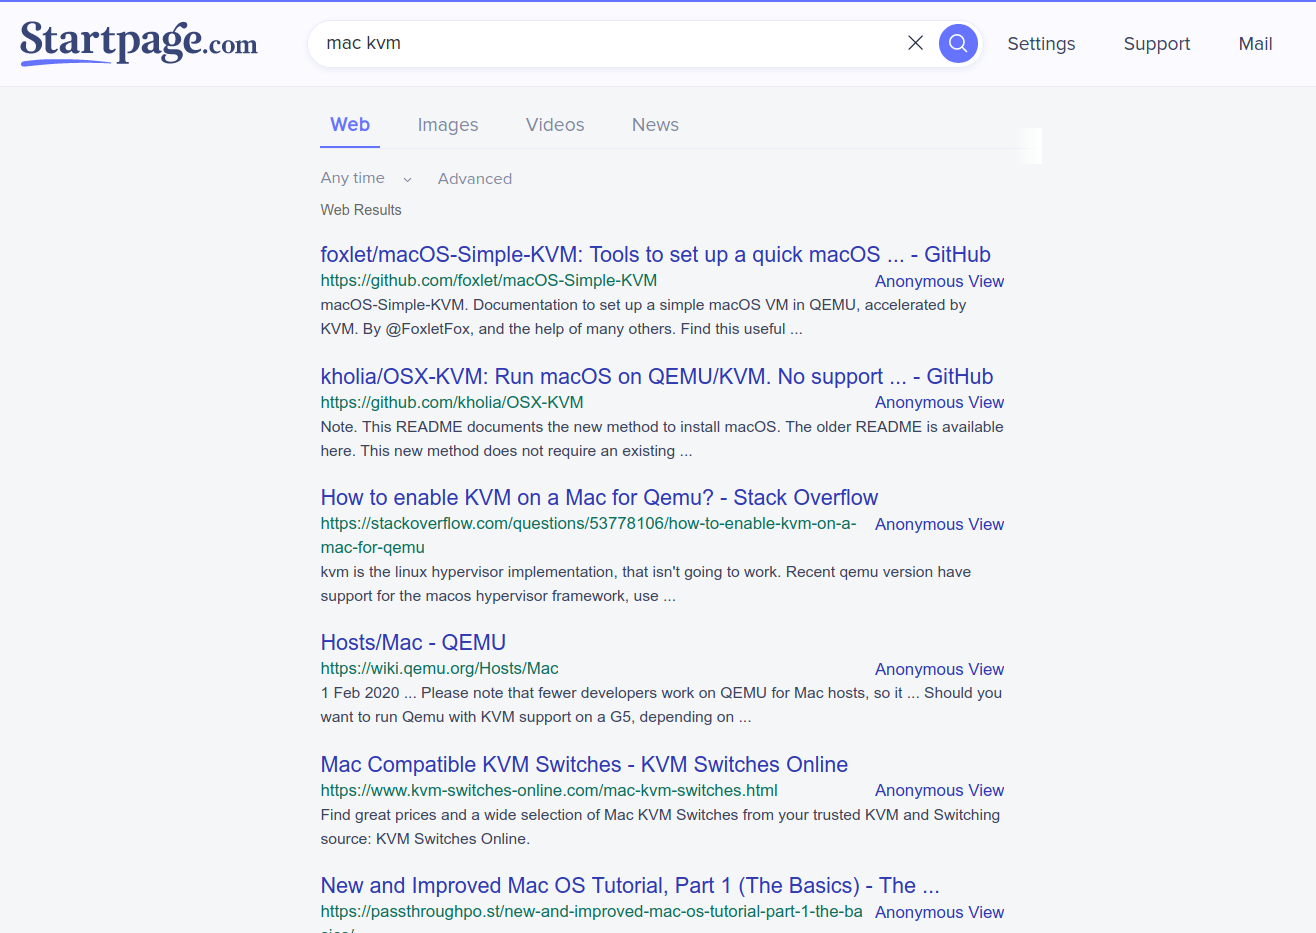This screenshot has height=933, width=1316.
Task: Click the kvm-switches-online.com URL
Action: click(549, 790)
